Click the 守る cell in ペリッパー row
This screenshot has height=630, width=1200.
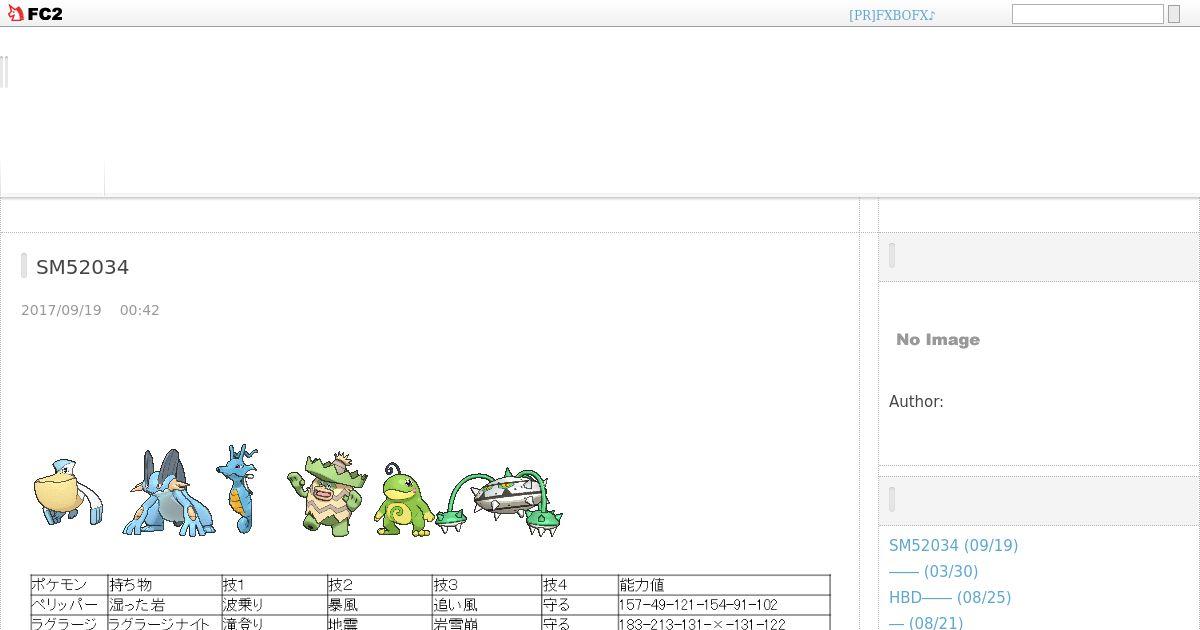(579, 605)
